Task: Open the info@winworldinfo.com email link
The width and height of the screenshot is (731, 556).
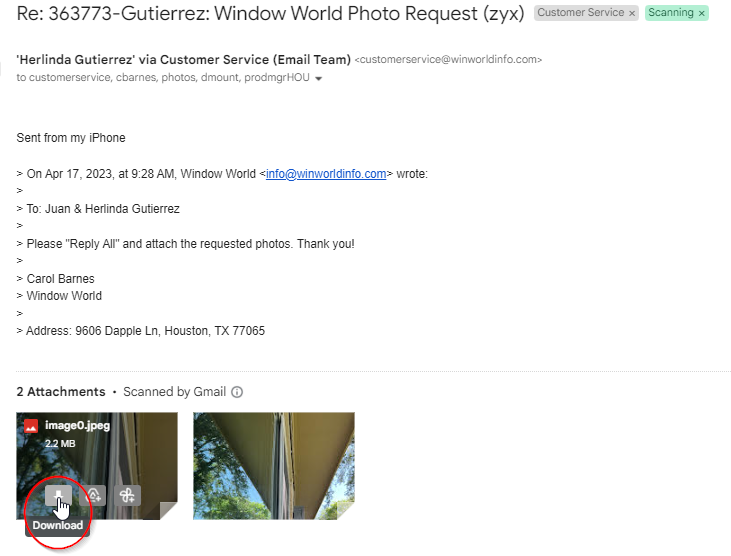Action: tap(326, 174)
